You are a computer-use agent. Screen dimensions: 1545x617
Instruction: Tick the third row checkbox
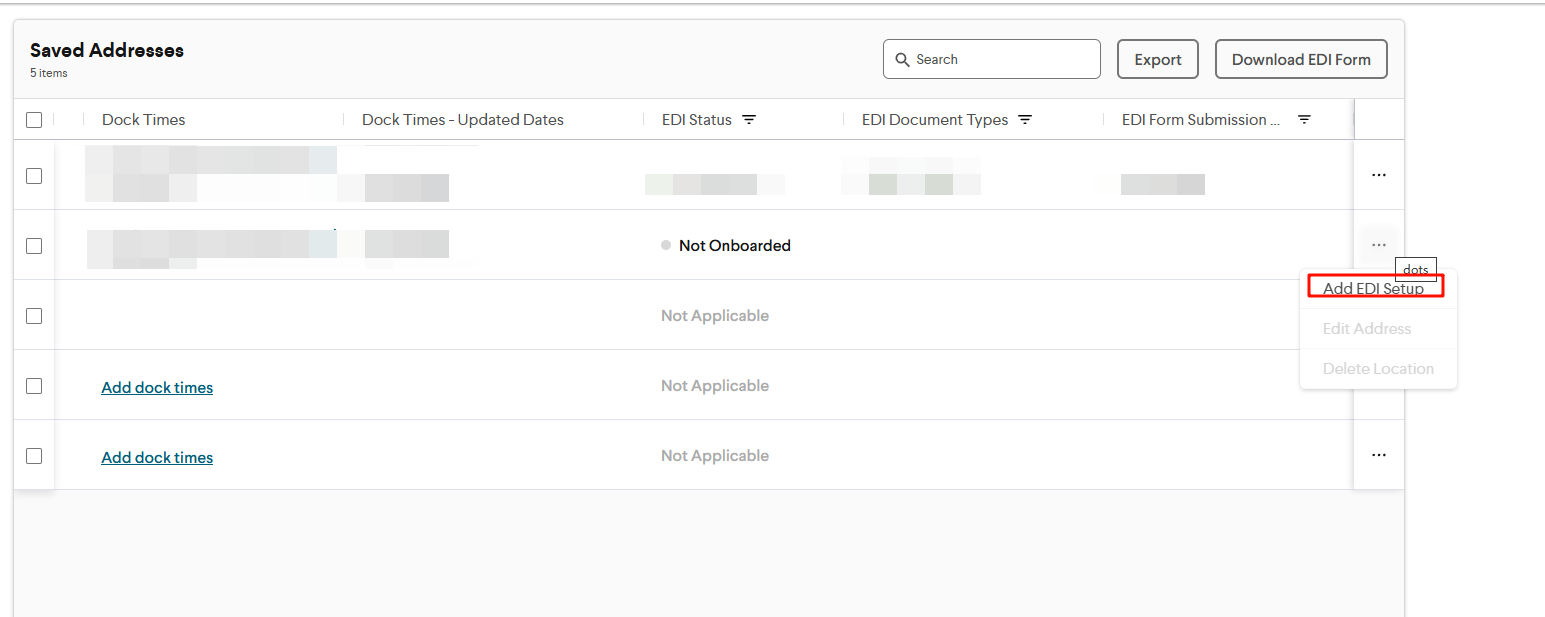pyautogui.click(x=34, y=316)
